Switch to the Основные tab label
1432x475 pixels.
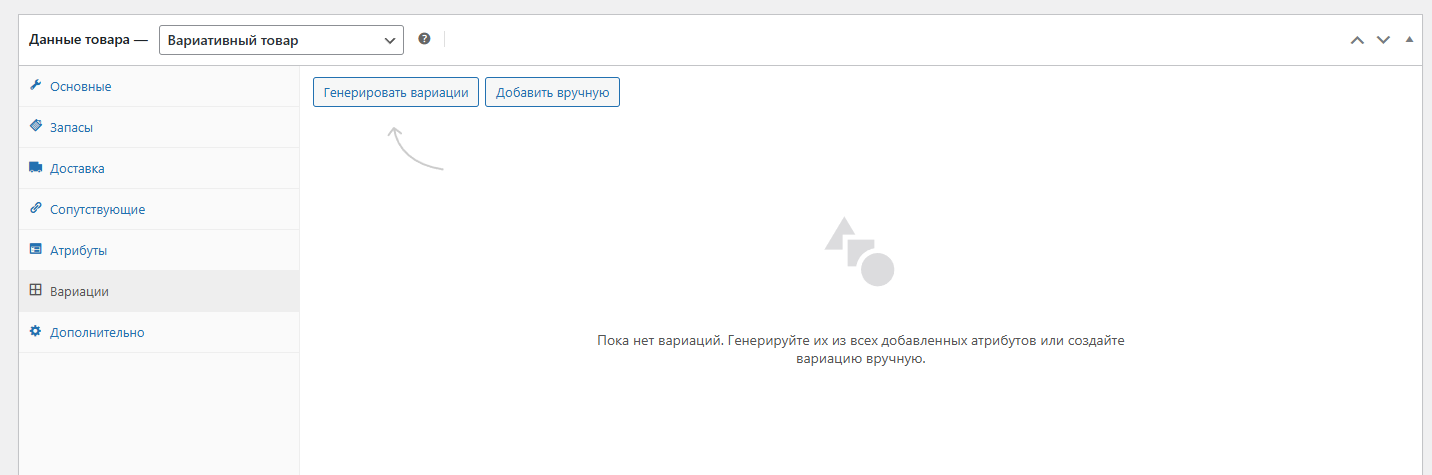pyautogui.click(x=80, y=87)
